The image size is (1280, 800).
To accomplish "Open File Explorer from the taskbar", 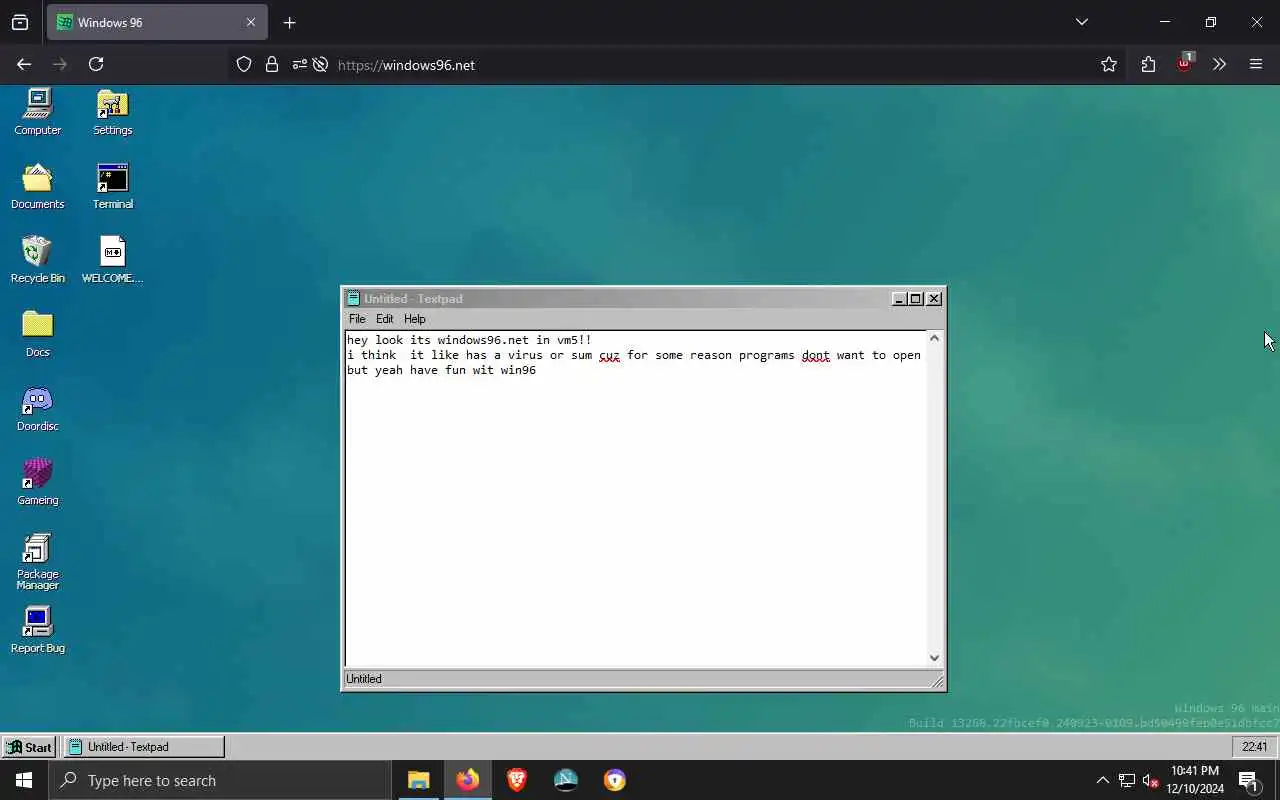I will 419,780.
